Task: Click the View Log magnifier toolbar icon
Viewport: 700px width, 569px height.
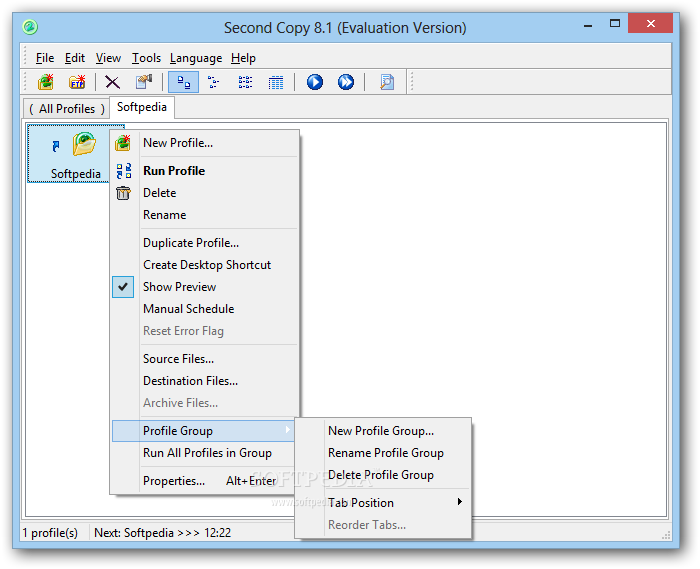Action: (x=387, y=82)
